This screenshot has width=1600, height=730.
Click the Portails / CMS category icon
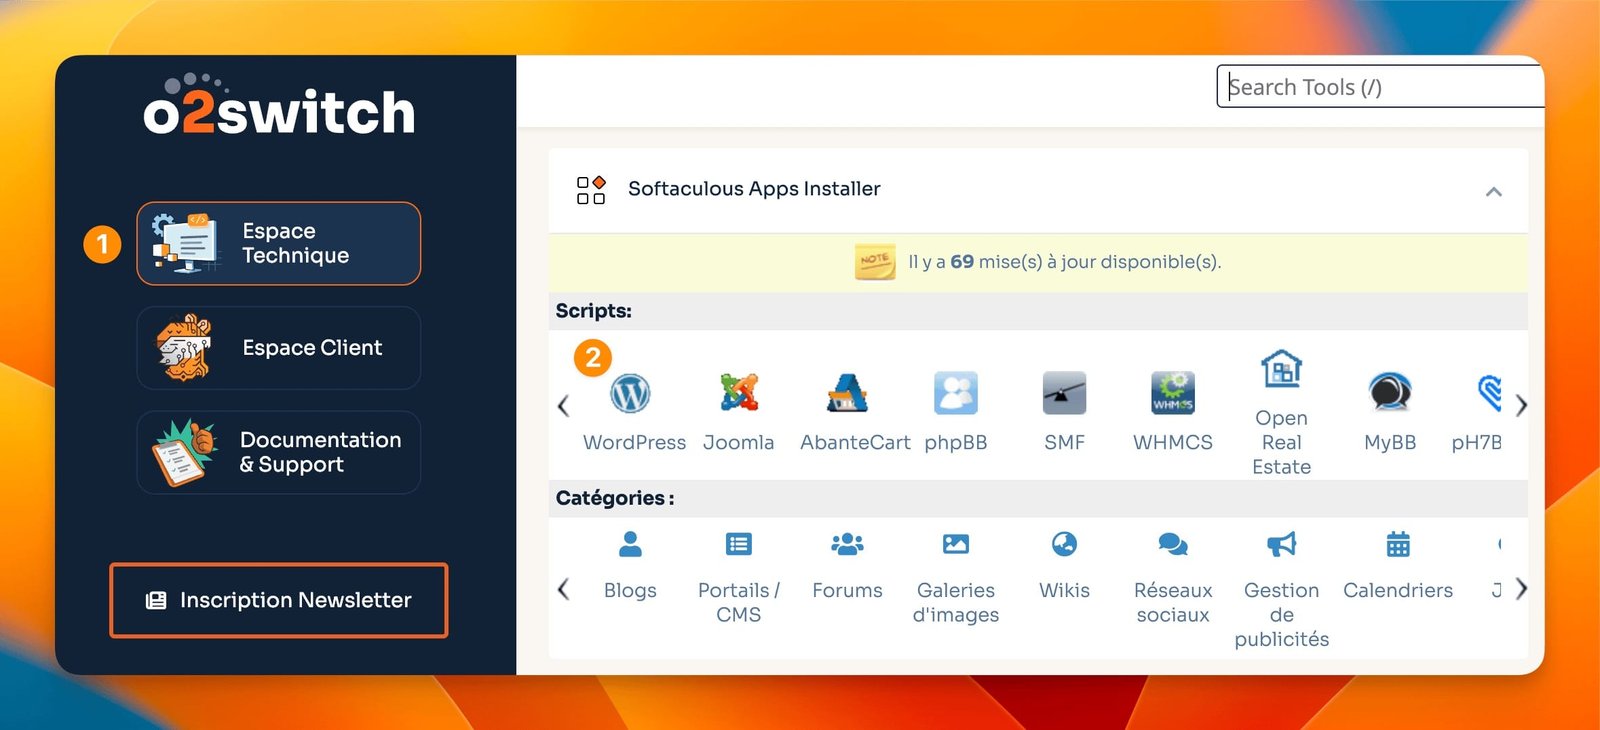coord(739,544)
